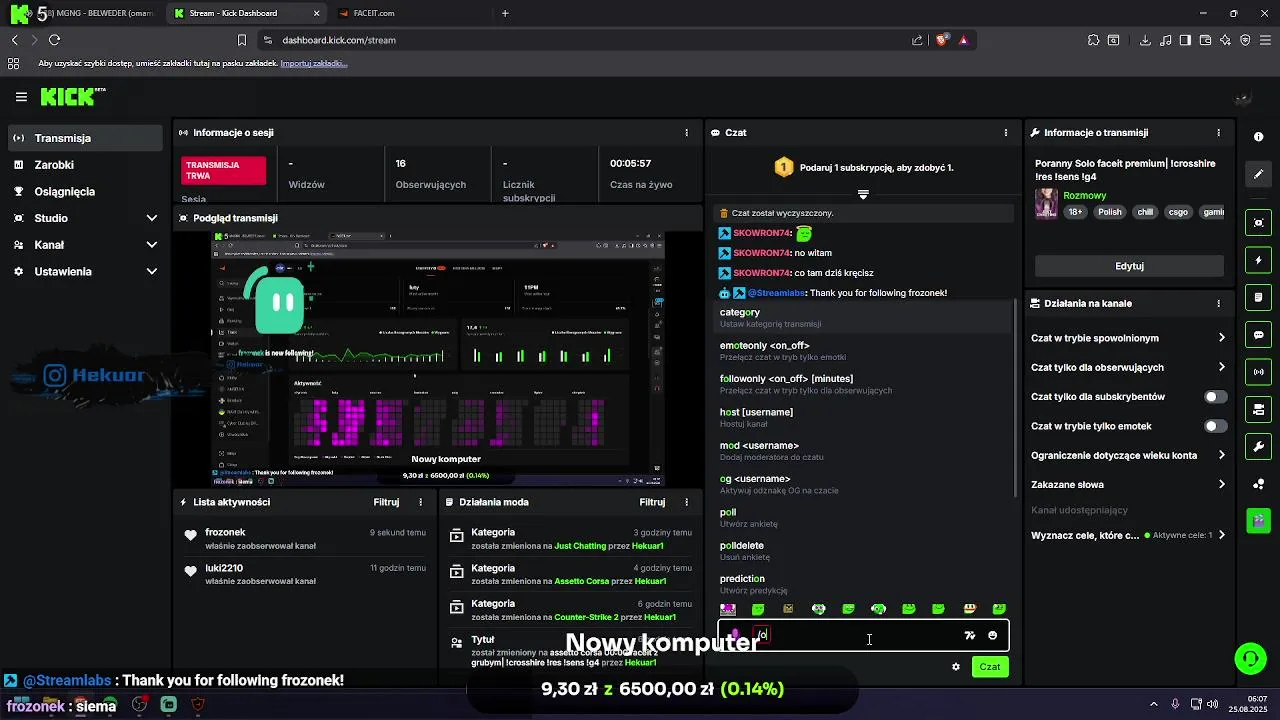This screenshot has width=1280, height=720.
Task: Select Zarobki in the sidebar
Action: (85, 165)
